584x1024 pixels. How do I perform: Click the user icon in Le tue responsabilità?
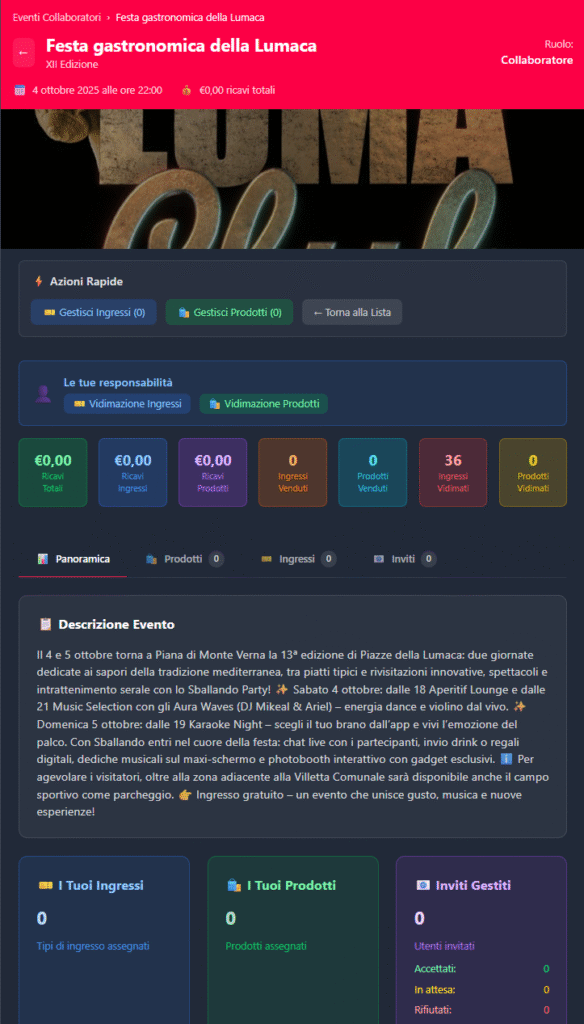(x=43, y=394)
